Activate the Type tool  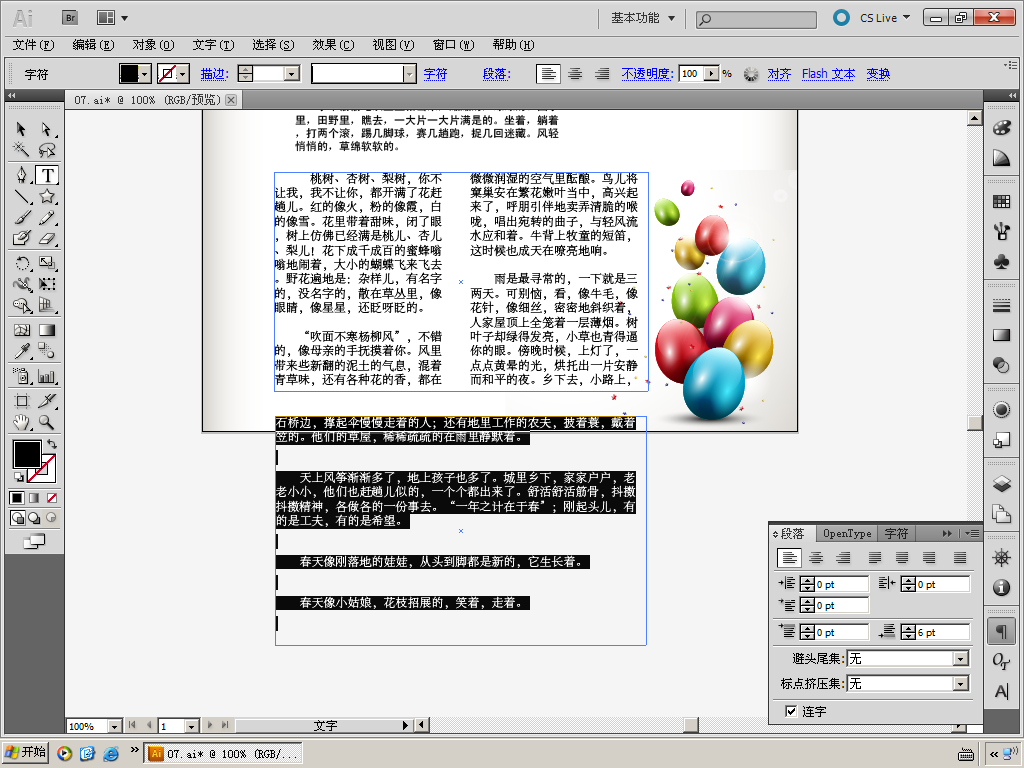click(x=46, y=175)
